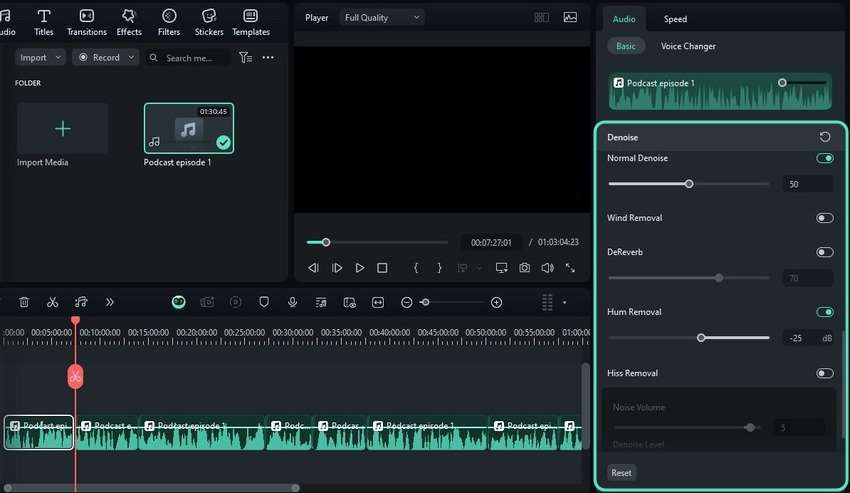Screen dimensions: 850x493
Task: Enable DeReverb
Action: pos(825,252)
